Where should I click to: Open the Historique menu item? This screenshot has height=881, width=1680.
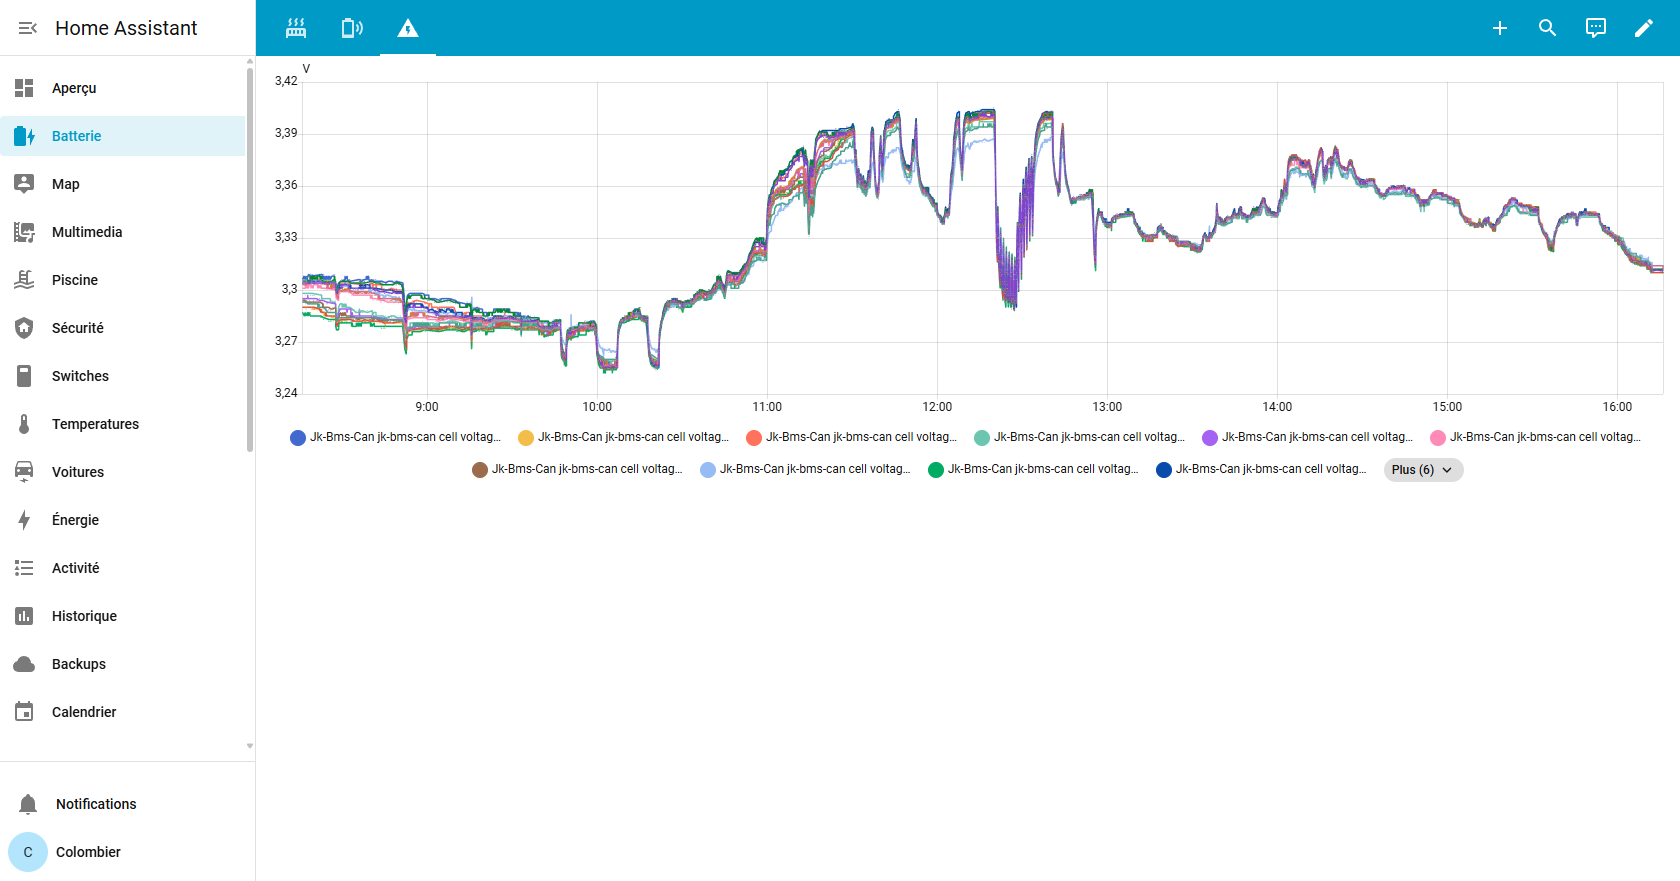84,616
